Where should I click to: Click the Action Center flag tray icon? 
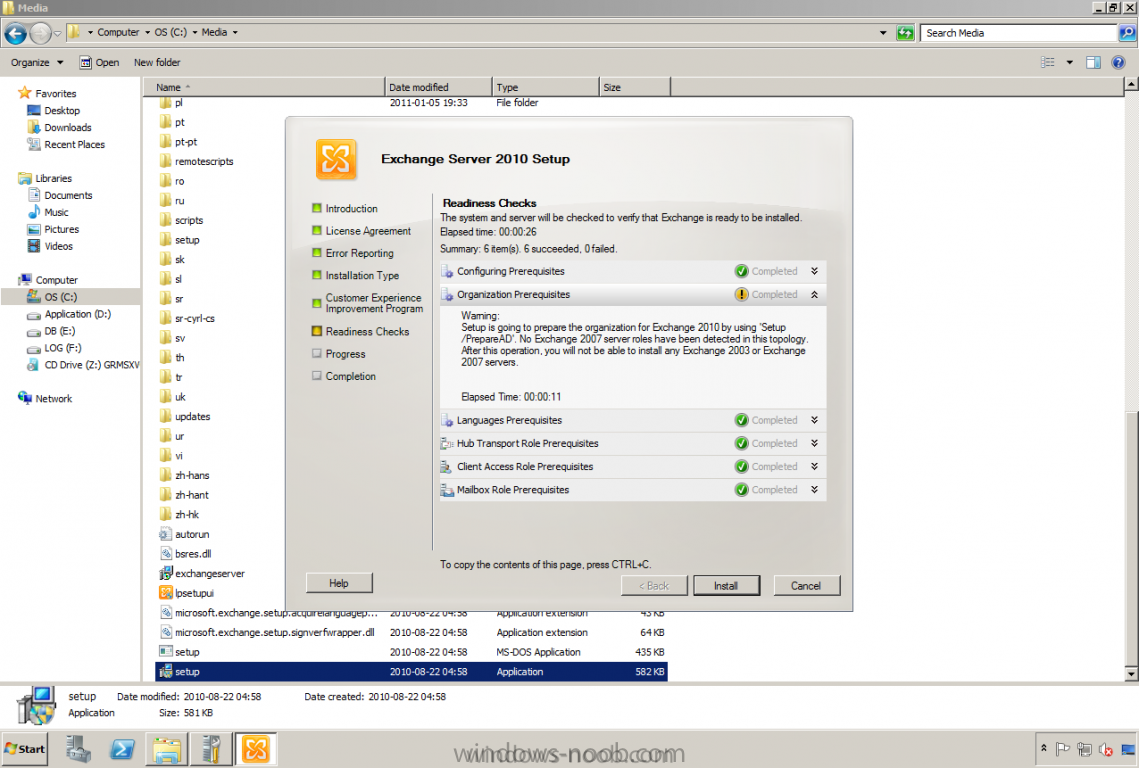[x=1062, y=748]
